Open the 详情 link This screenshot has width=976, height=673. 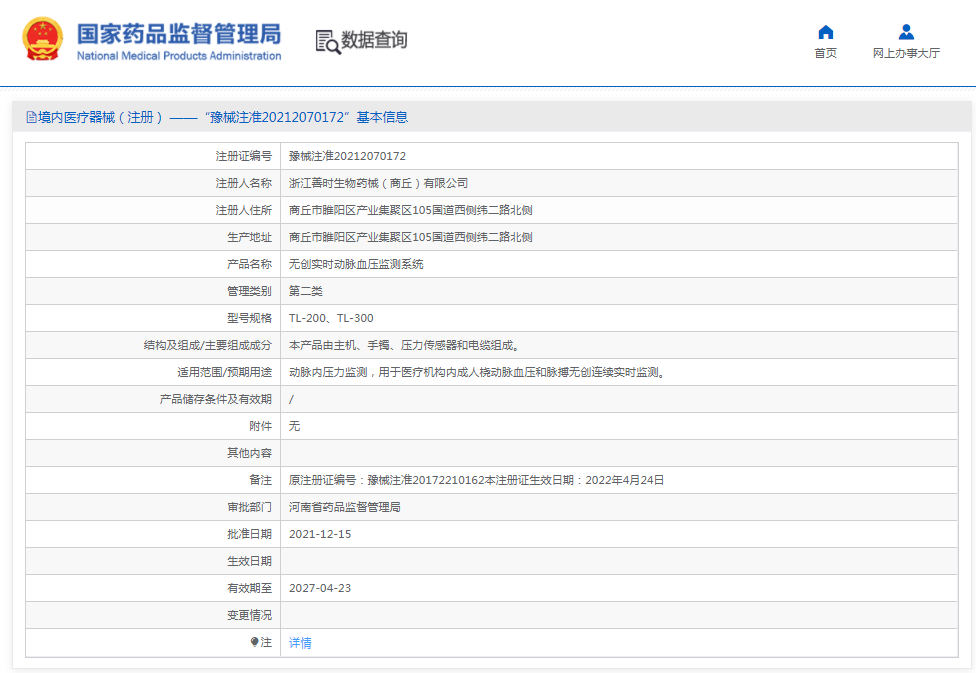300,643
